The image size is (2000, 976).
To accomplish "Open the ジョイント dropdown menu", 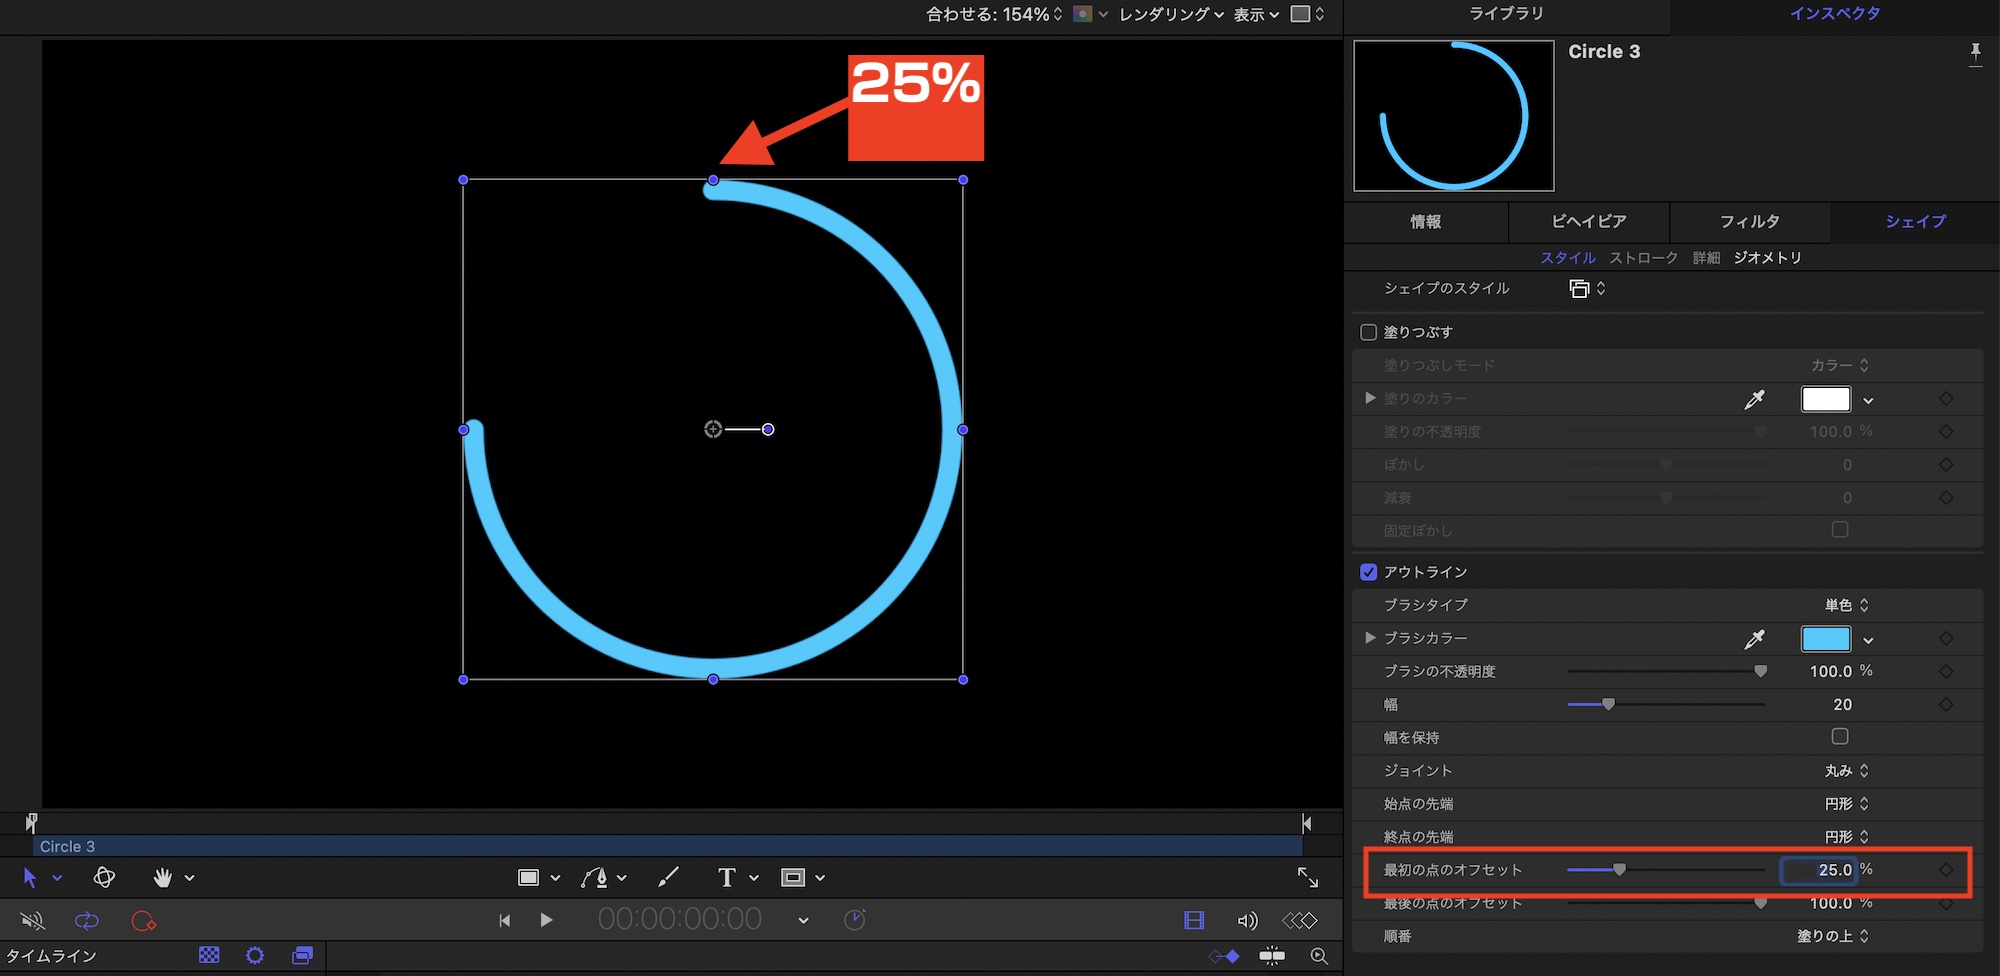I will pyautogui.click(x=1846, y=771).
